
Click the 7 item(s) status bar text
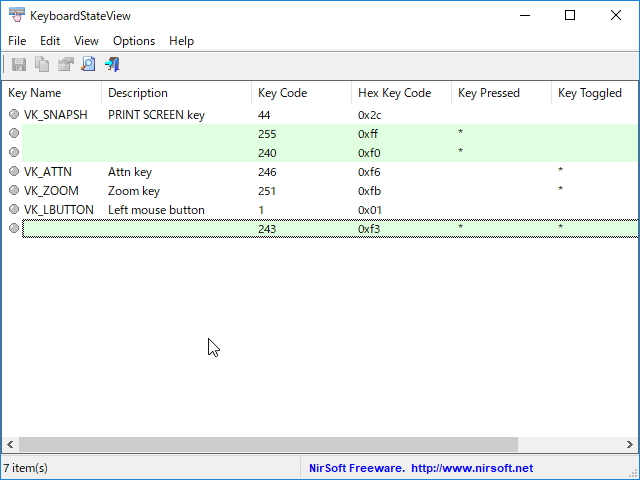pyautogui.click(x=25, y=468)
